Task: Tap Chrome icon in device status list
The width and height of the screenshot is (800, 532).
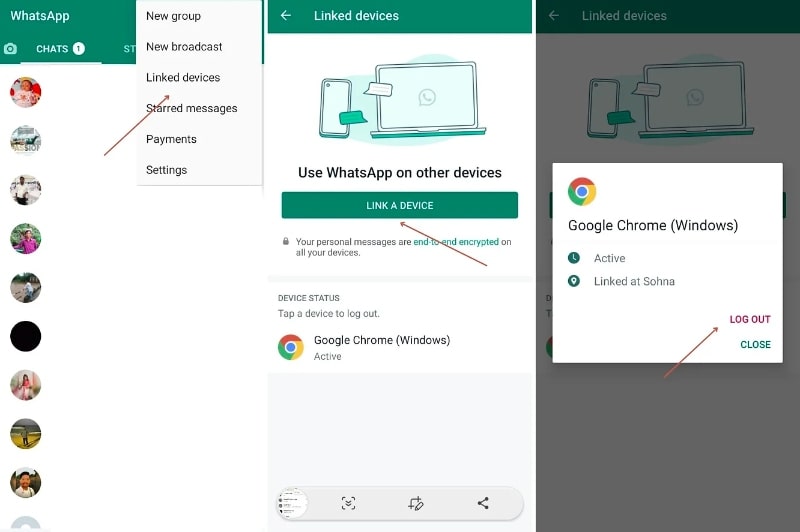Action: click(x=291, y=347)
